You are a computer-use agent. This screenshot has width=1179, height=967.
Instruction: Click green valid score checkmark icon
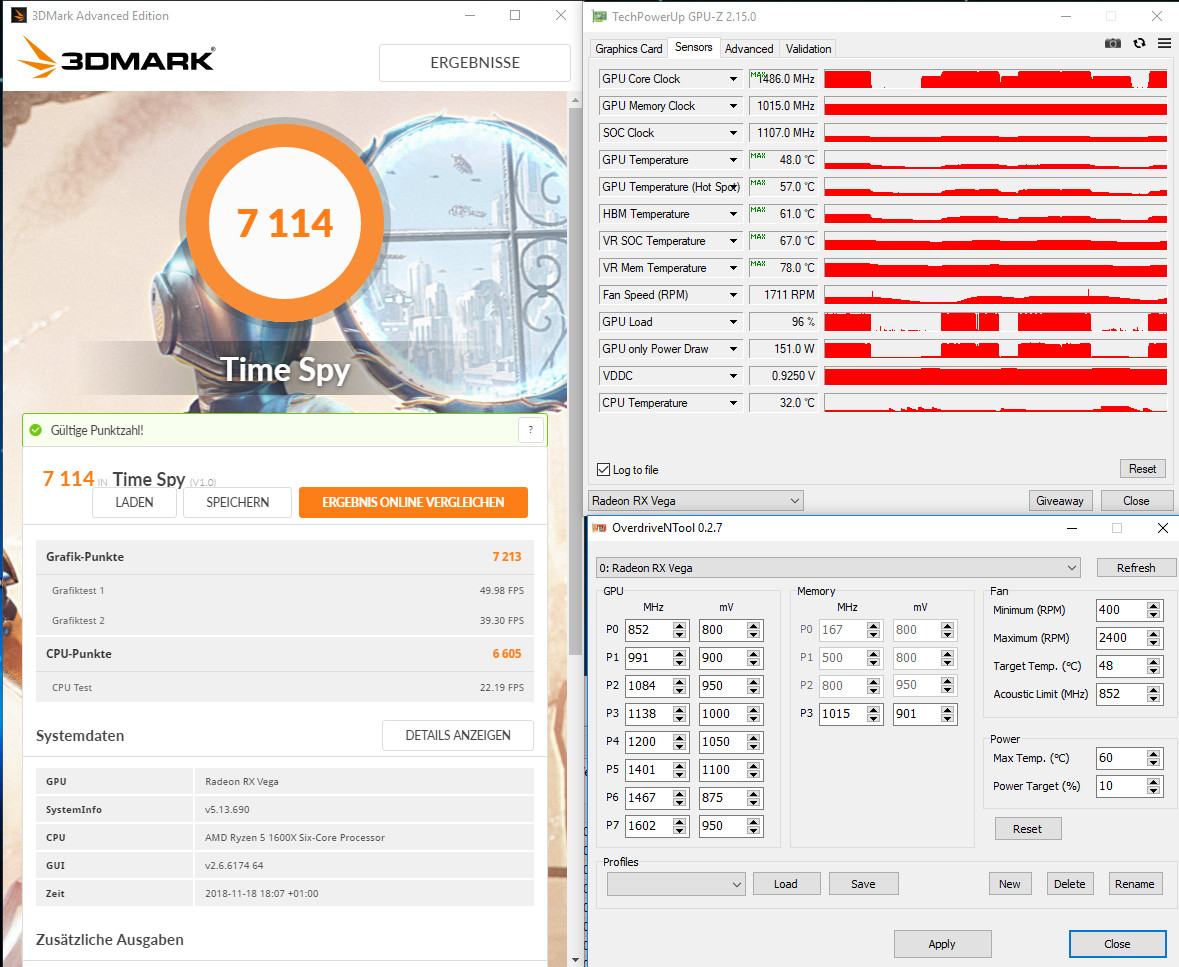tap(35, 430)
